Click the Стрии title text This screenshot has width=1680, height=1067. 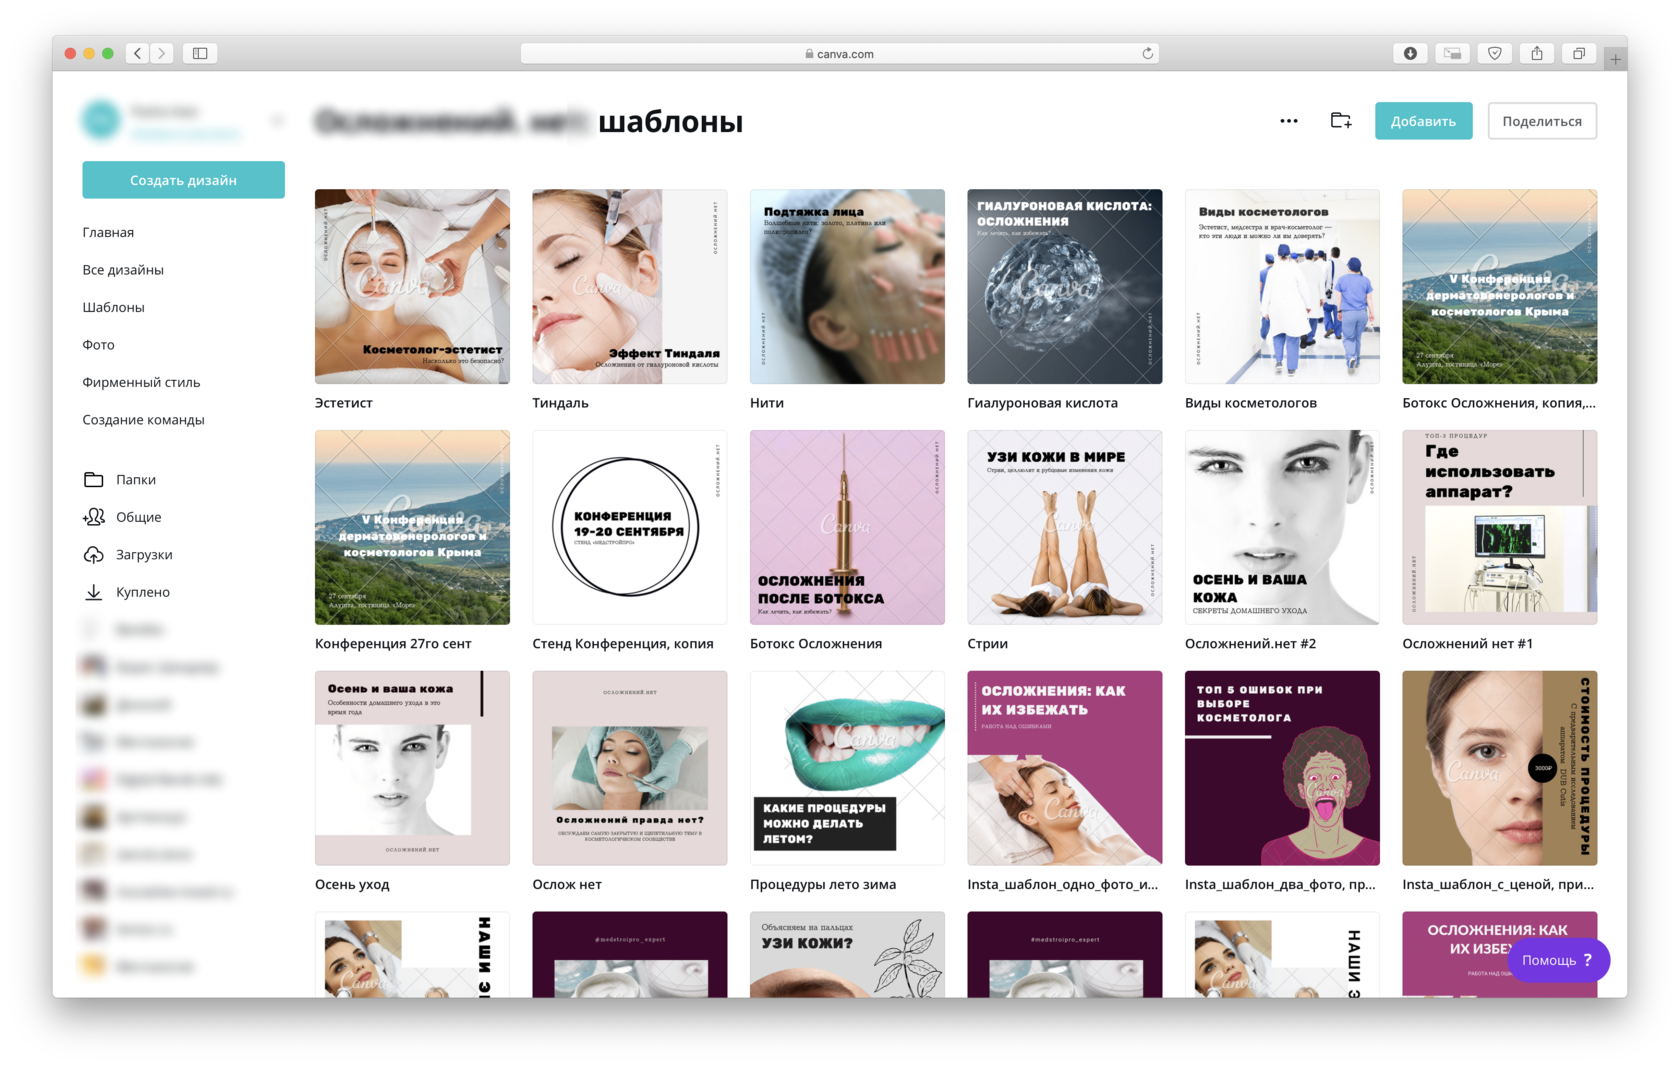[988, 644]
